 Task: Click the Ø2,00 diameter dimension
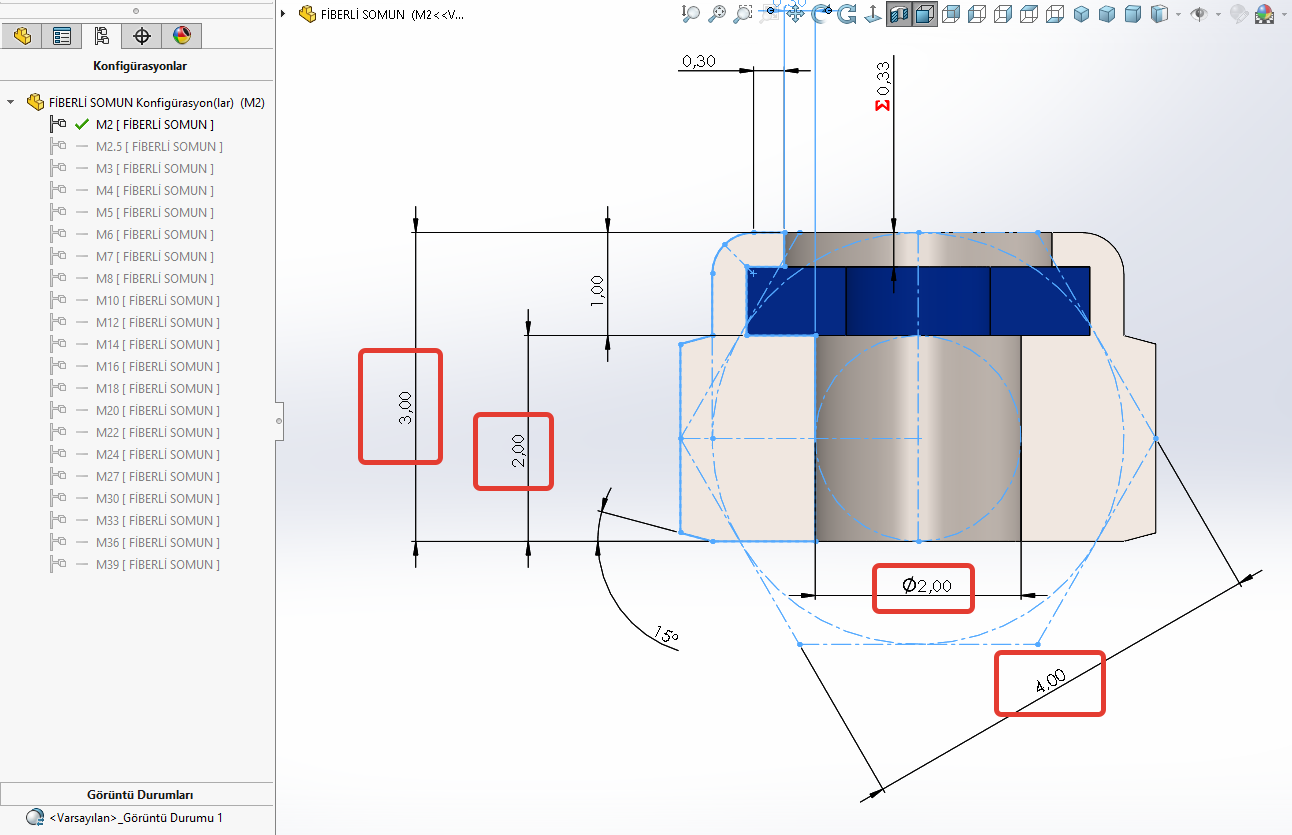(927, 586)
